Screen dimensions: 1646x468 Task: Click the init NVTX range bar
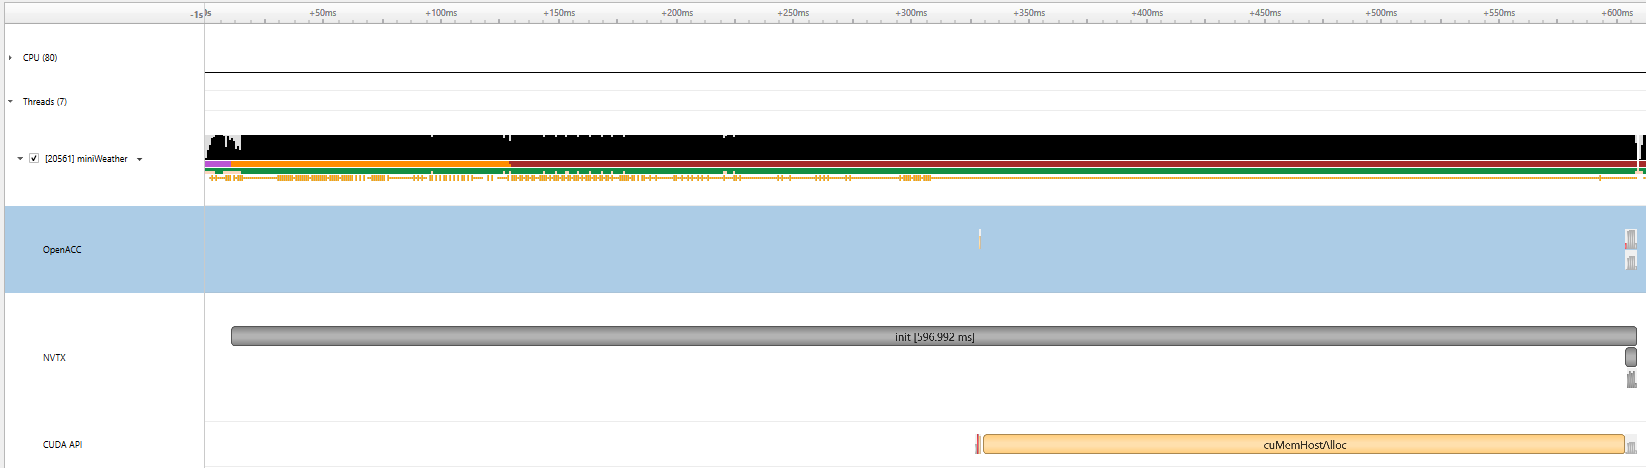pos(933,337)
